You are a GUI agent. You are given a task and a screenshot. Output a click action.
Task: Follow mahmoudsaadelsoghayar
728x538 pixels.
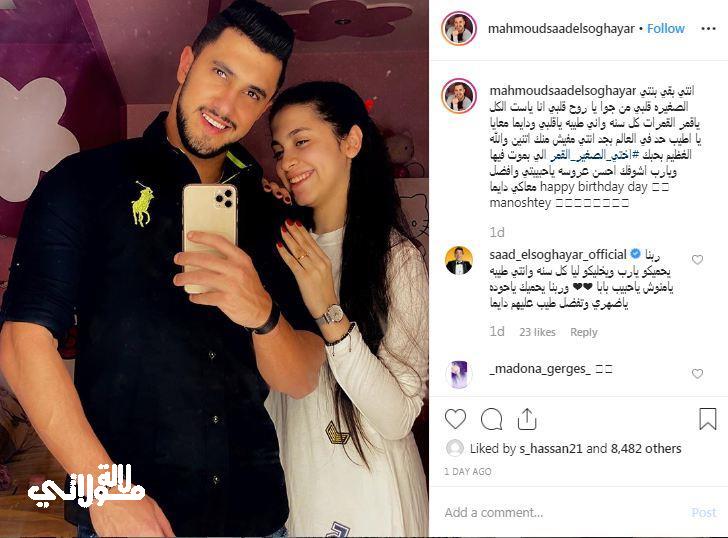click(x=666, y=29)
